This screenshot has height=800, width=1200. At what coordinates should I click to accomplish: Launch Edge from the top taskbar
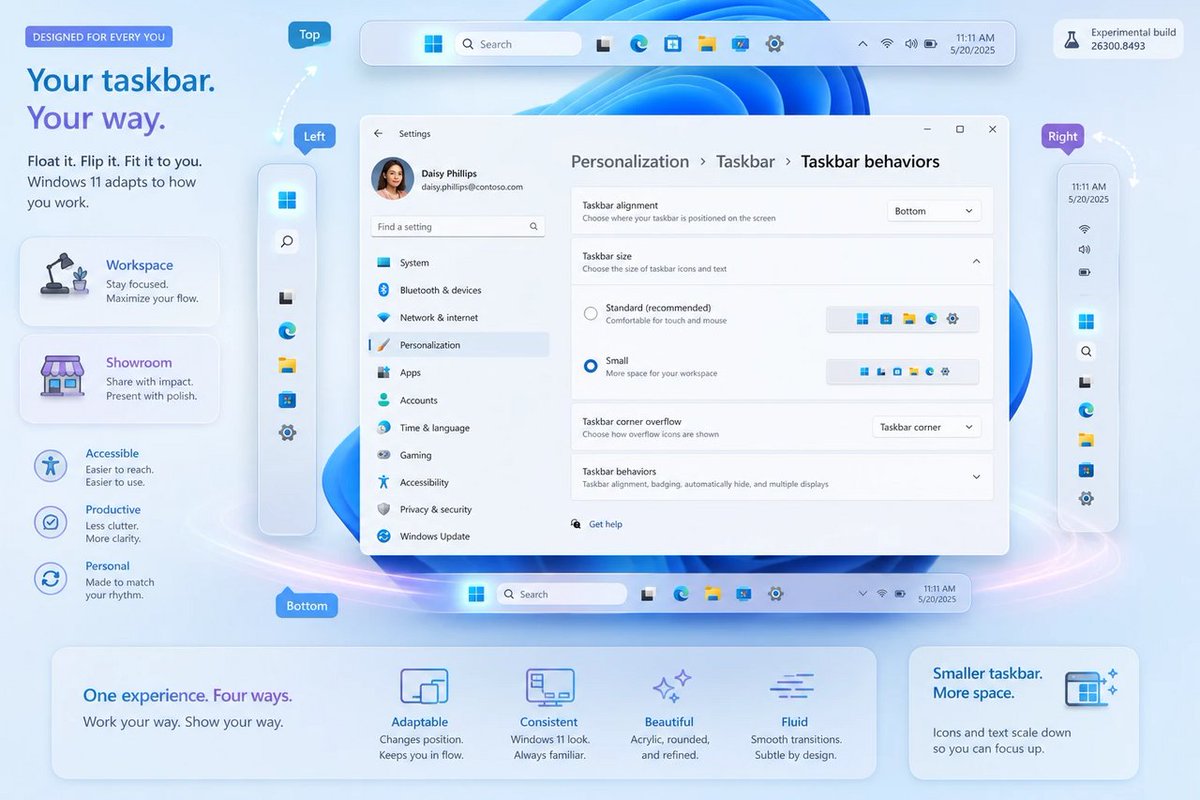638,44
